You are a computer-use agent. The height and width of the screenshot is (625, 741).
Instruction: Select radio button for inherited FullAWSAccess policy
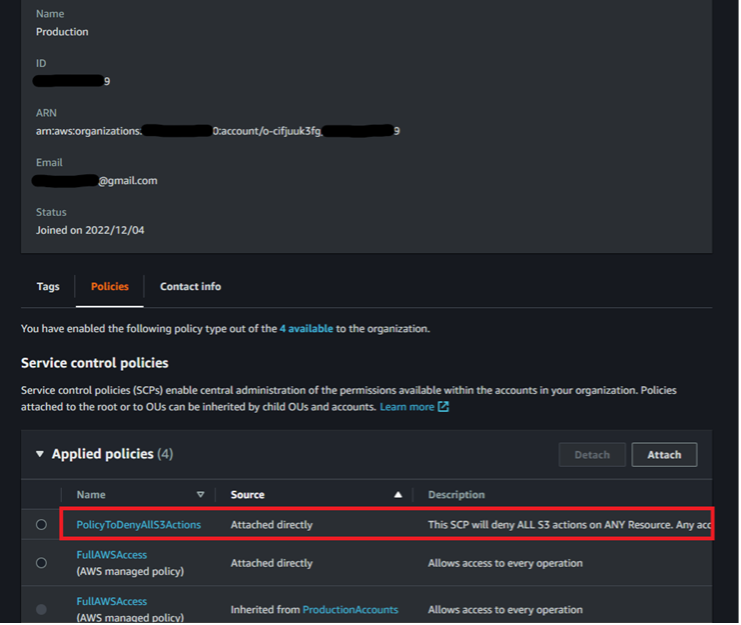(41, 609)
